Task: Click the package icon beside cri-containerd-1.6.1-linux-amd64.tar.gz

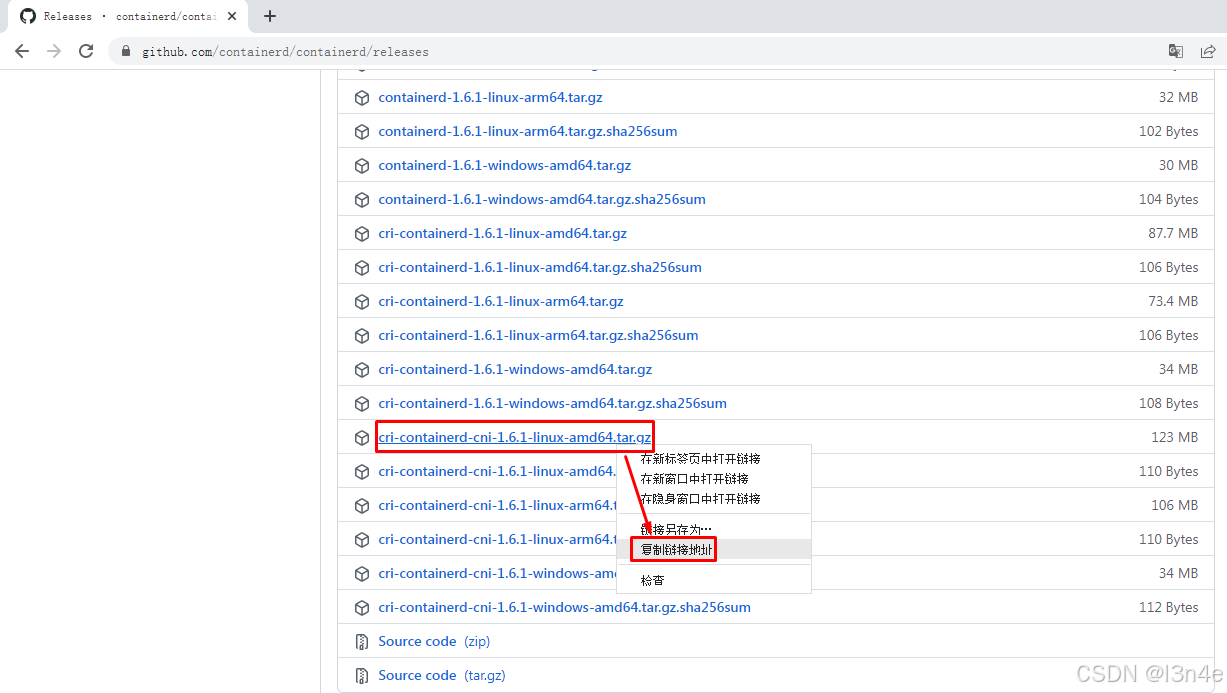Action: point(362,234)
